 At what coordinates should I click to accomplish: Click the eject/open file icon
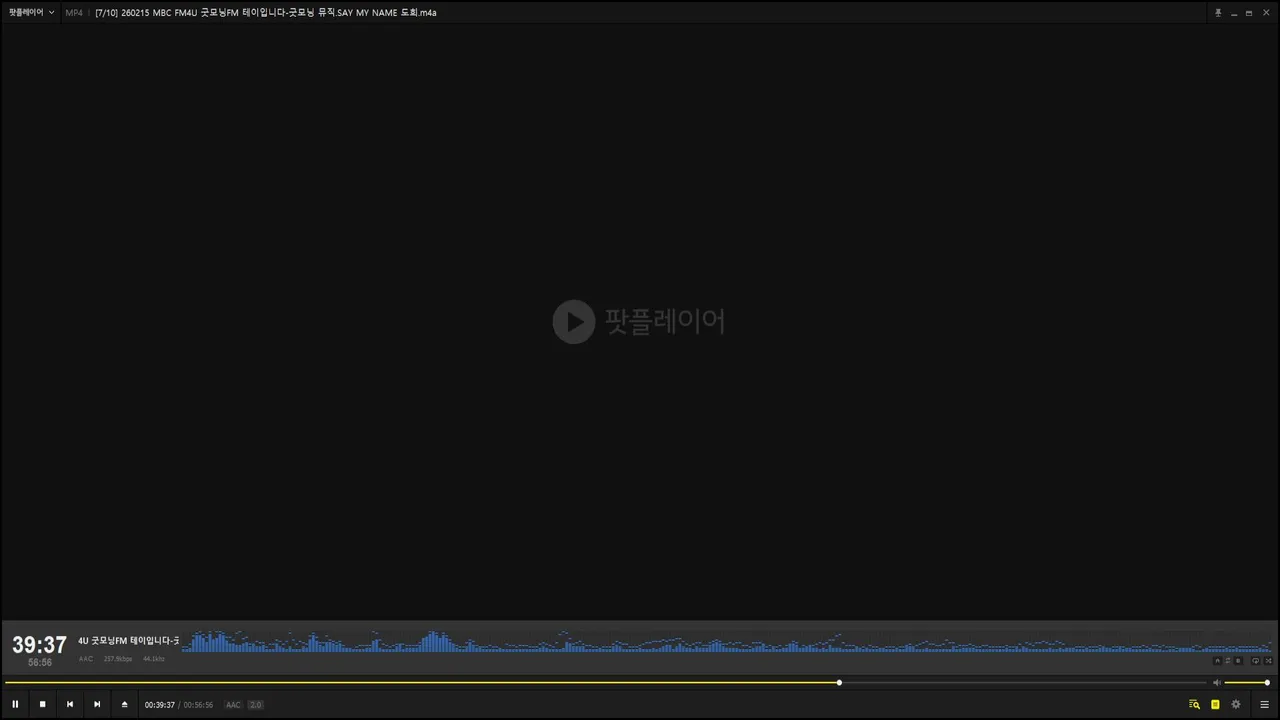(125, 704)
